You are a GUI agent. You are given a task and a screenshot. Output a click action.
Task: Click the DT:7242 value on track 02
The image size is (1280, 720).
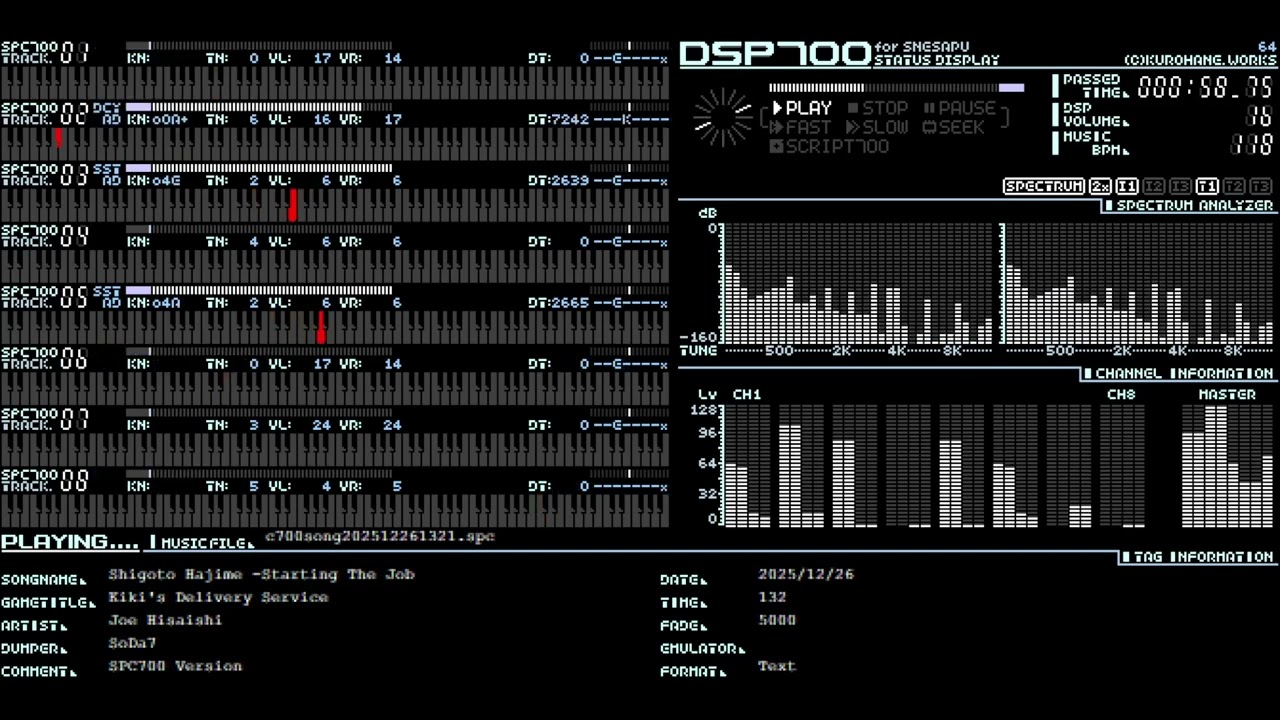click(558, 119)
